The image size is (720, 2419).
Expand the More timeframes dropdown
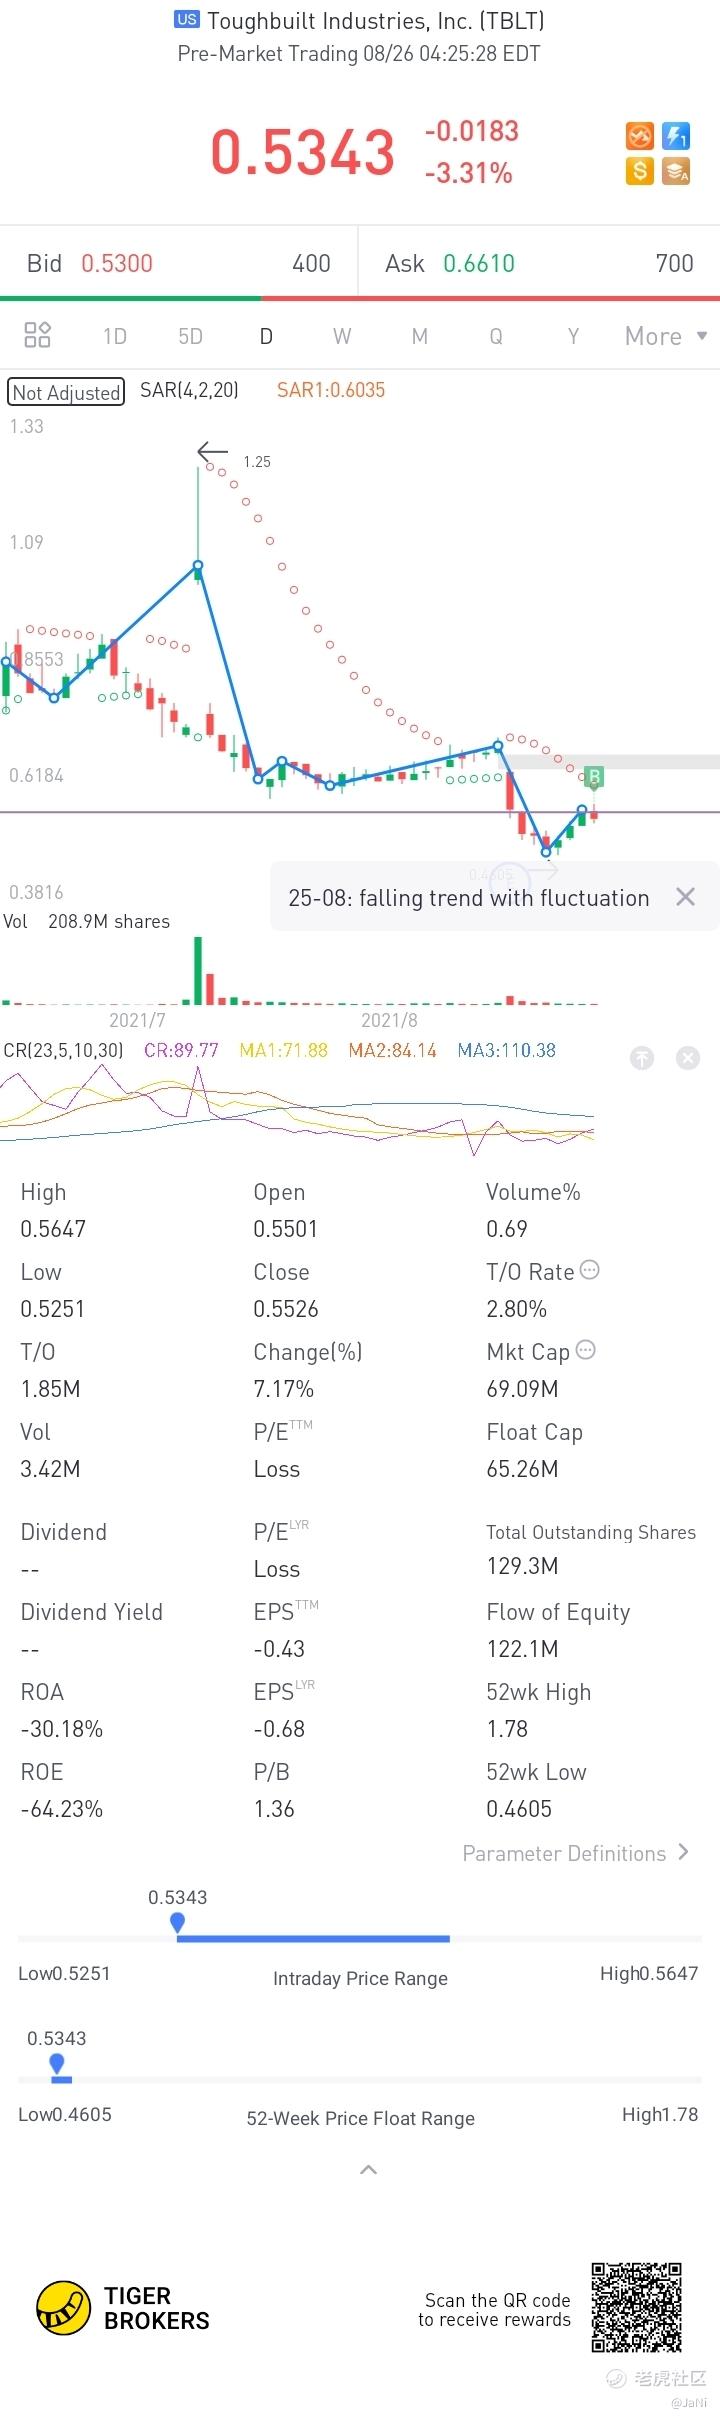[x=666, y=336]
